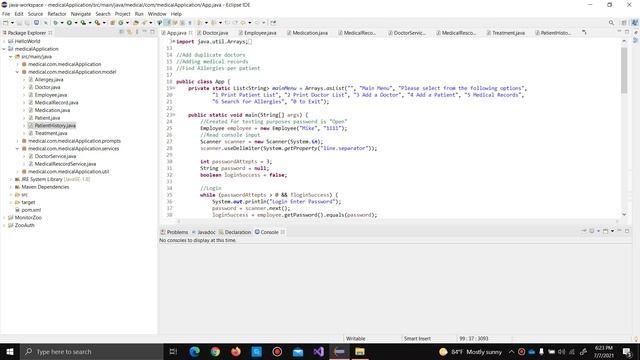Maximize the Package Explorer view
The image size is (640, 360).
(x=152, y=32)
